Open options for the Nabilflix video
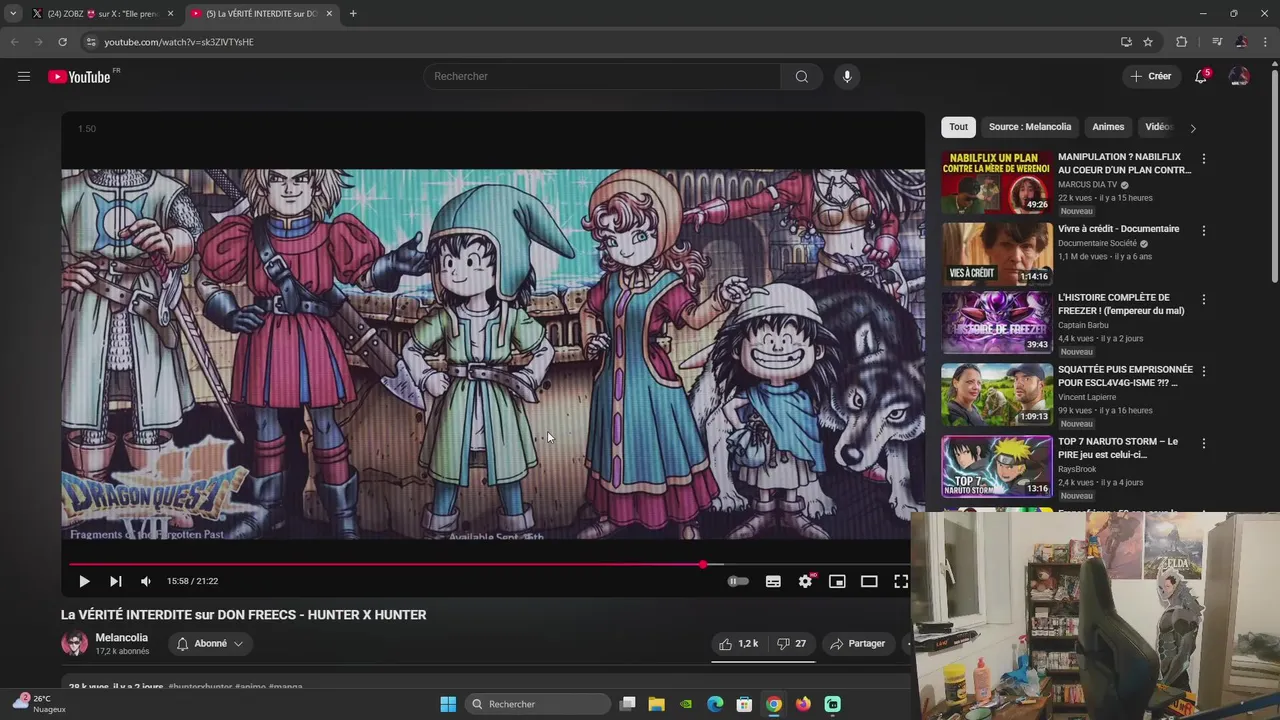Viewport: 1280px width, 720px height. click(x=1204, y=159)
